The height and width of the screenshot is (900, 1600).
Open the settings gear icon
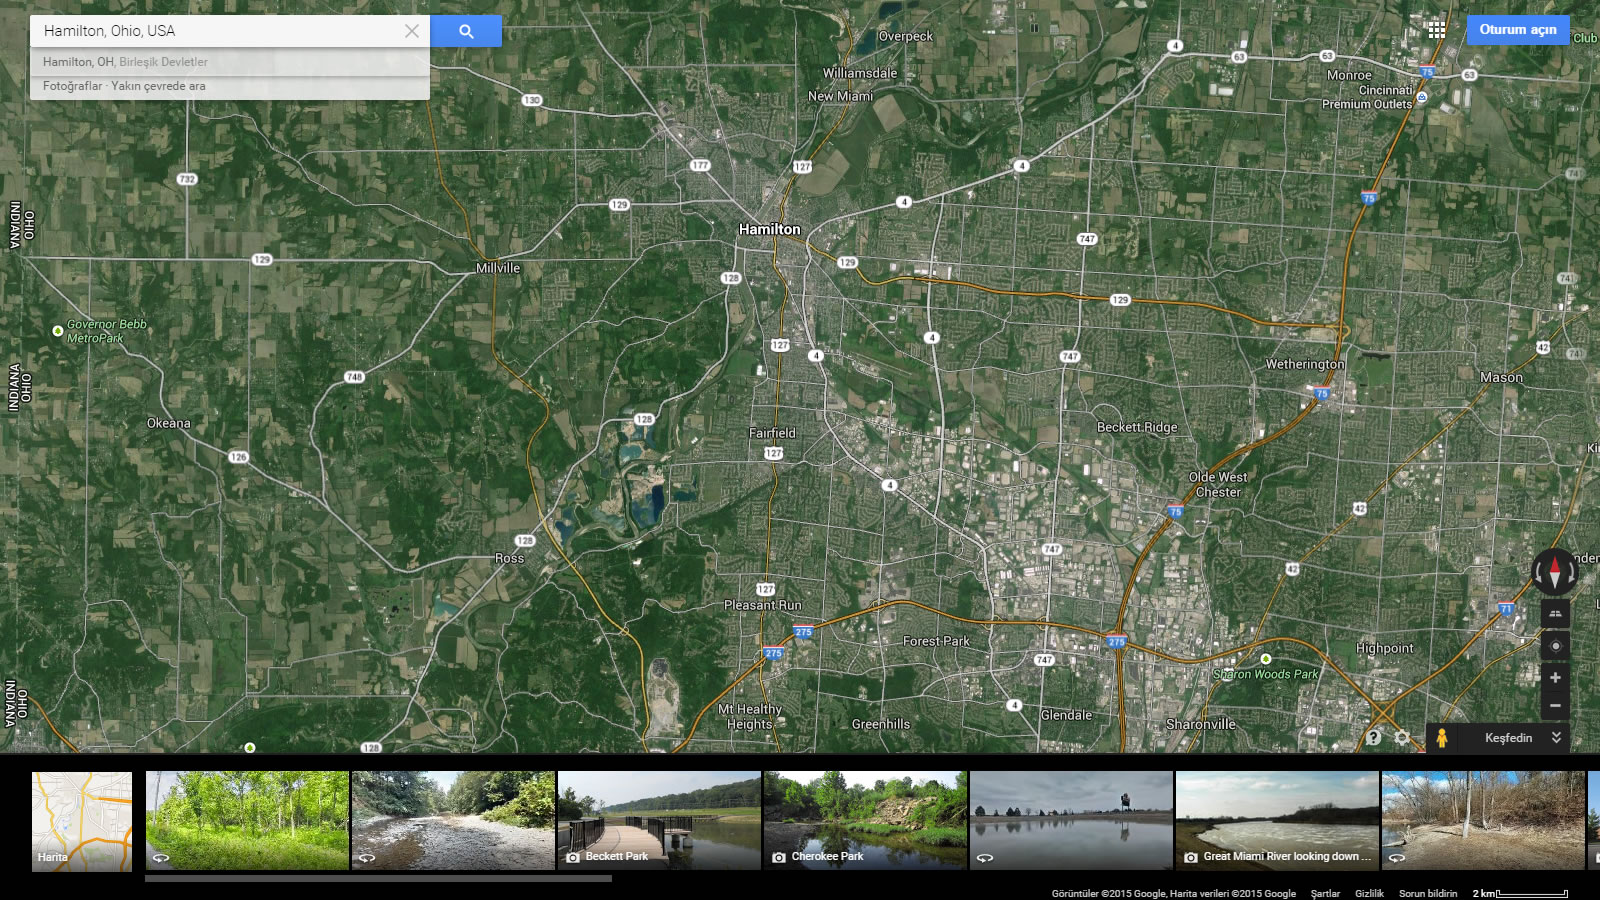1402,738
